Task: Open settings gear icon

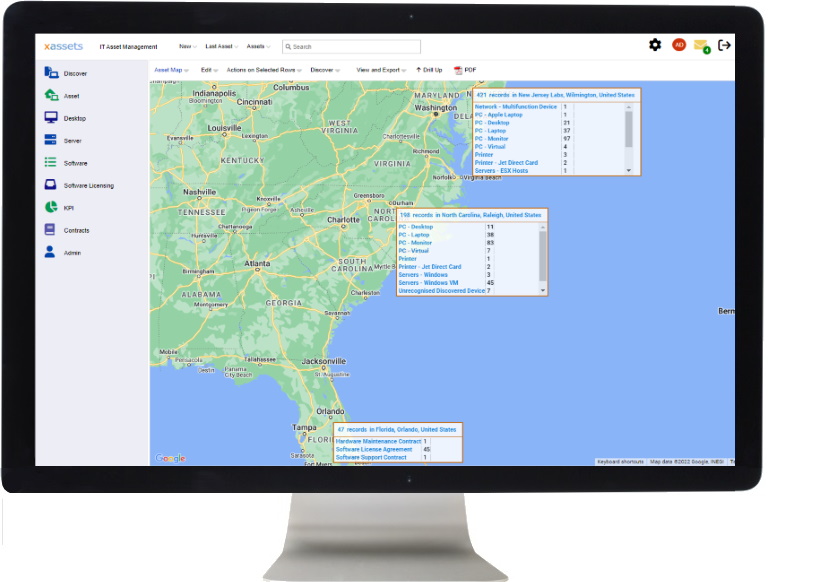Action: tap(655, 45)
